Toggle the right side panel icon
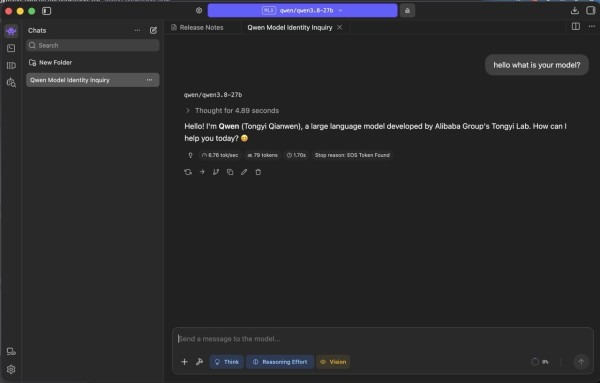 point(590,11)
